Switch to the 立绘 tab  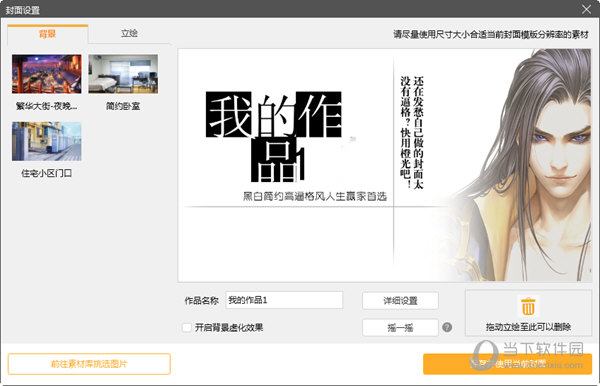(129, 34)
